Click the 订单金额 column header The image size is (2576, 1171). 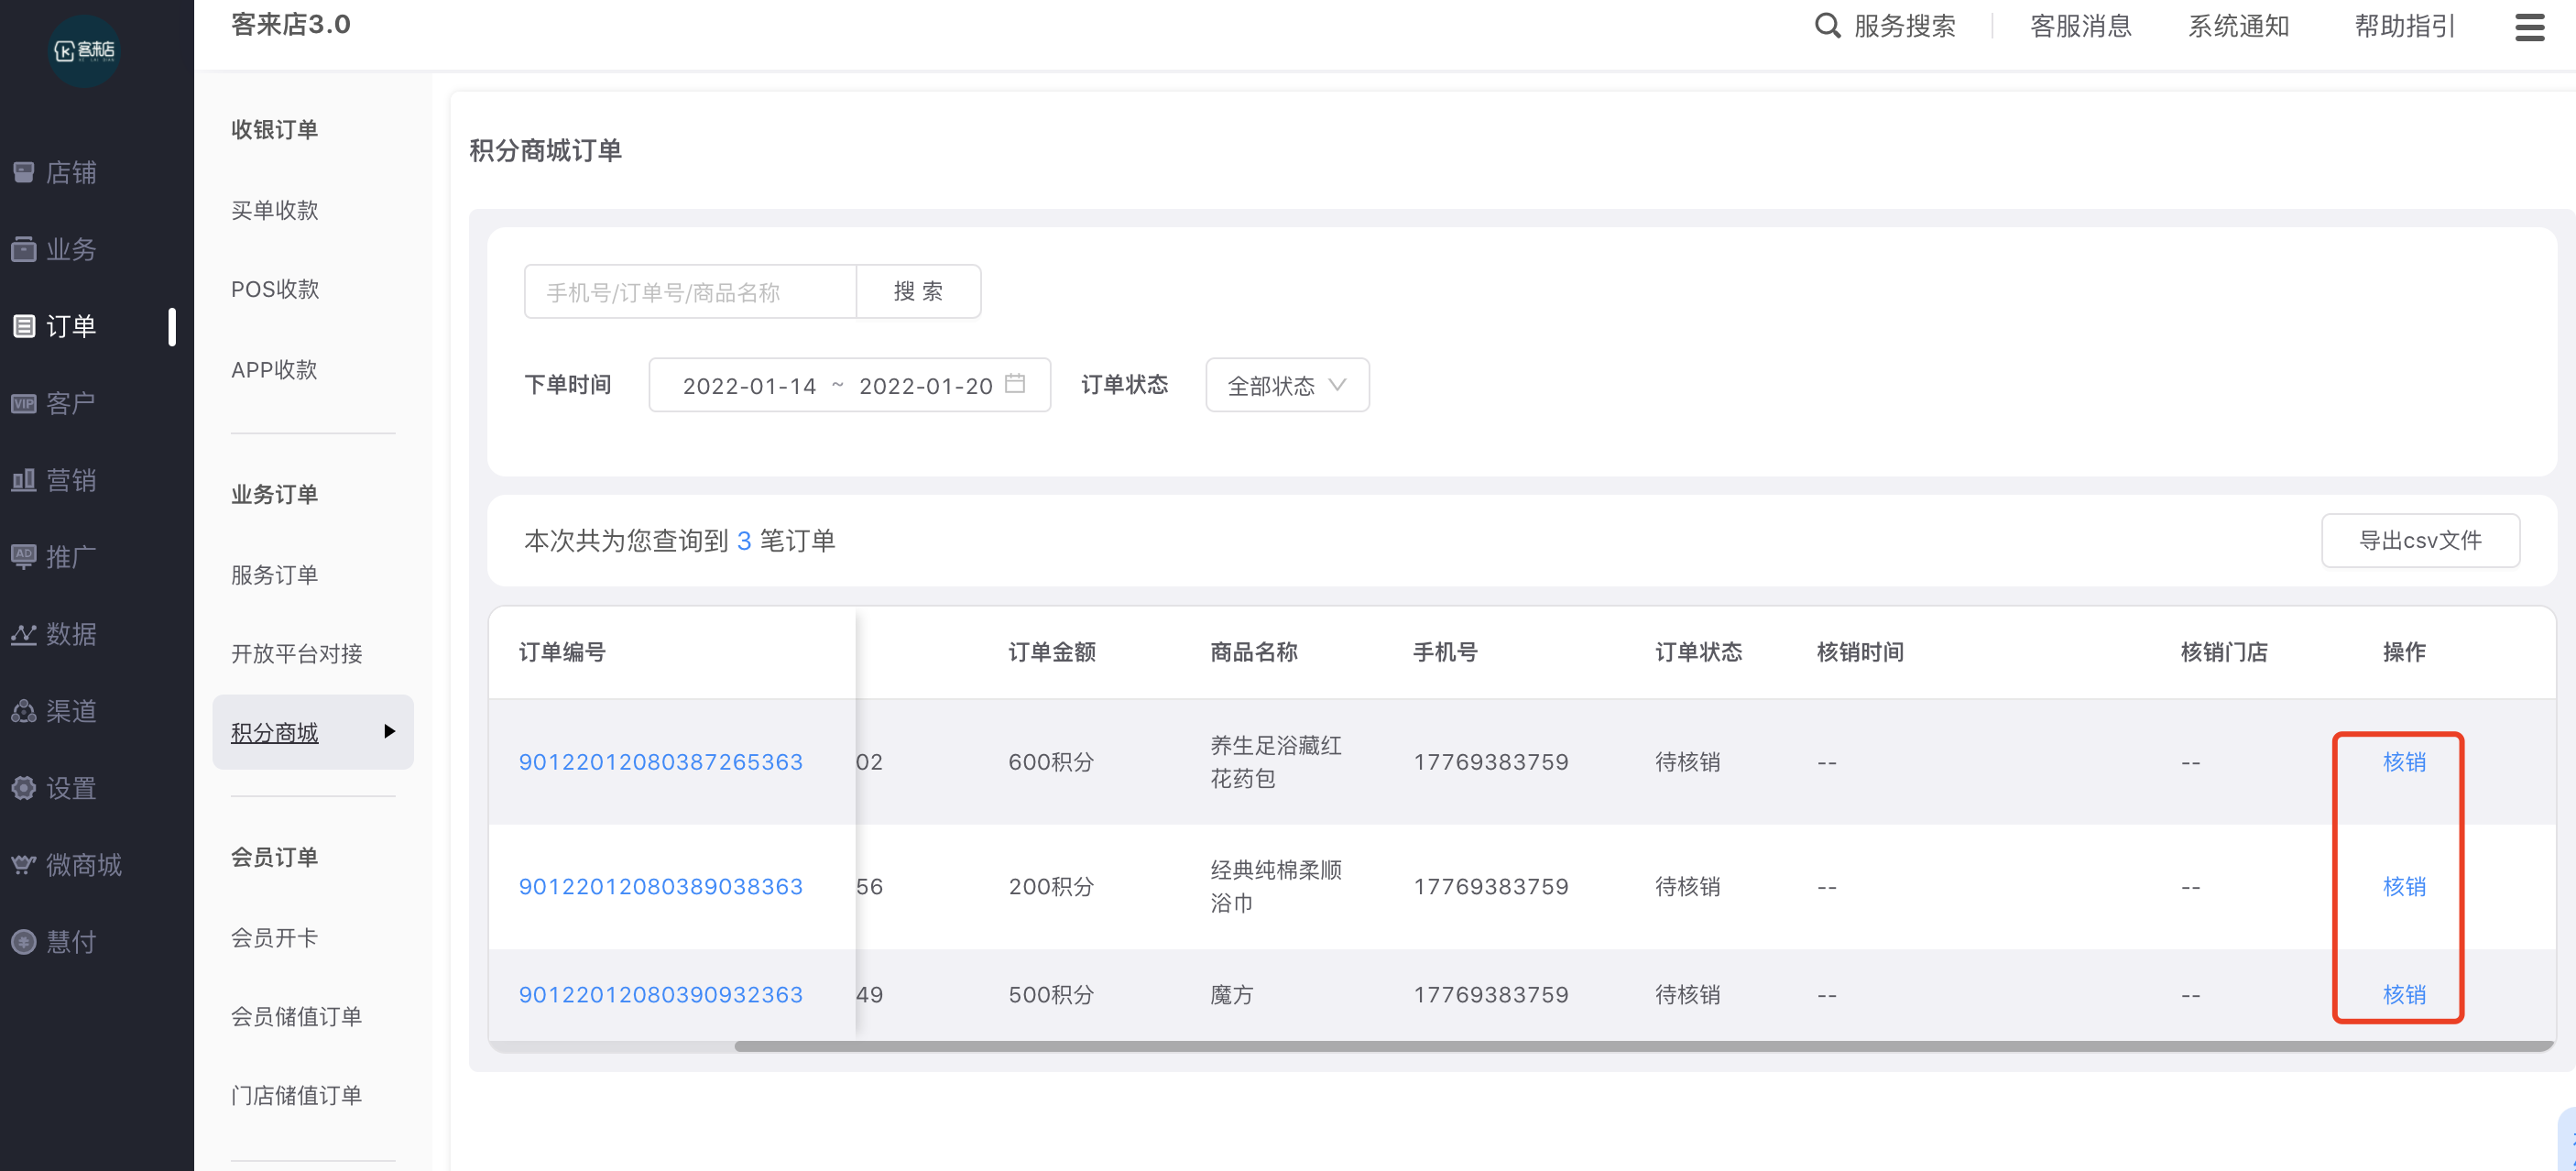pos(1052,652)
